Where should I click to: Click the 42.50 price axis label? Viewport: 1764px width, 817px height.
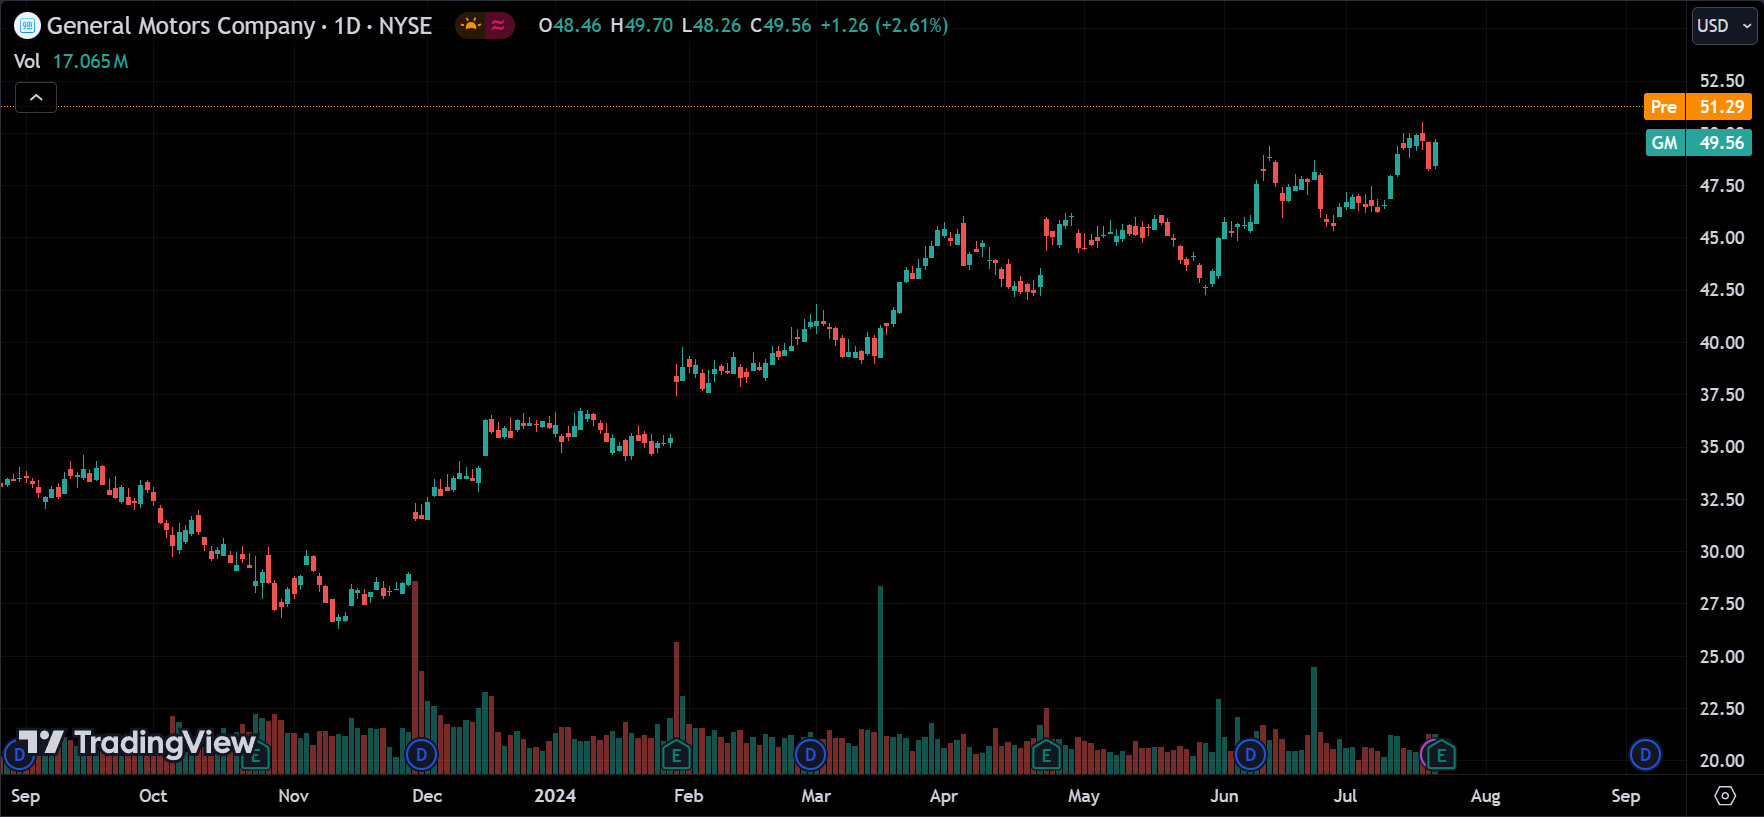[1722, 290]
